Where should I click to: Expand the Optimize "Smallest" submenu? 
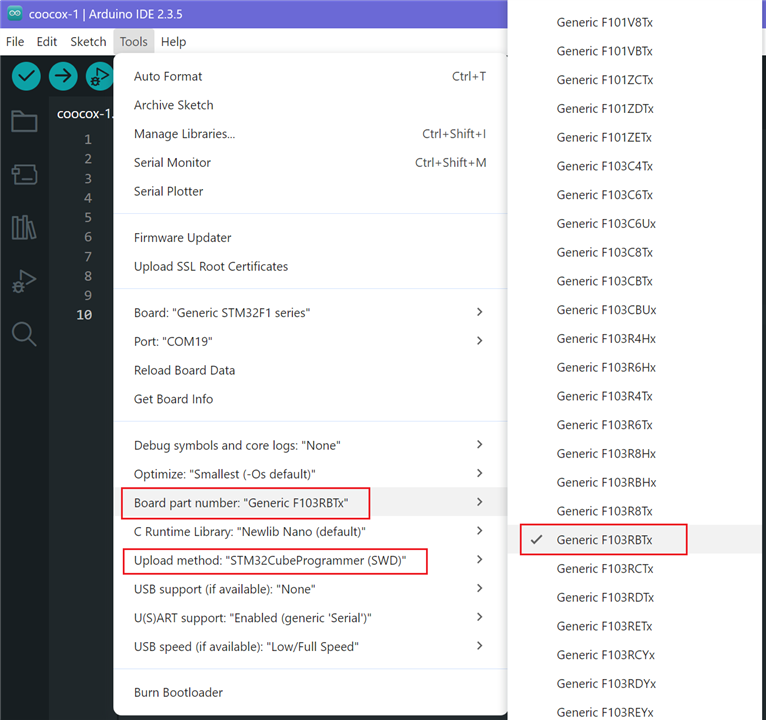[310, 474]
